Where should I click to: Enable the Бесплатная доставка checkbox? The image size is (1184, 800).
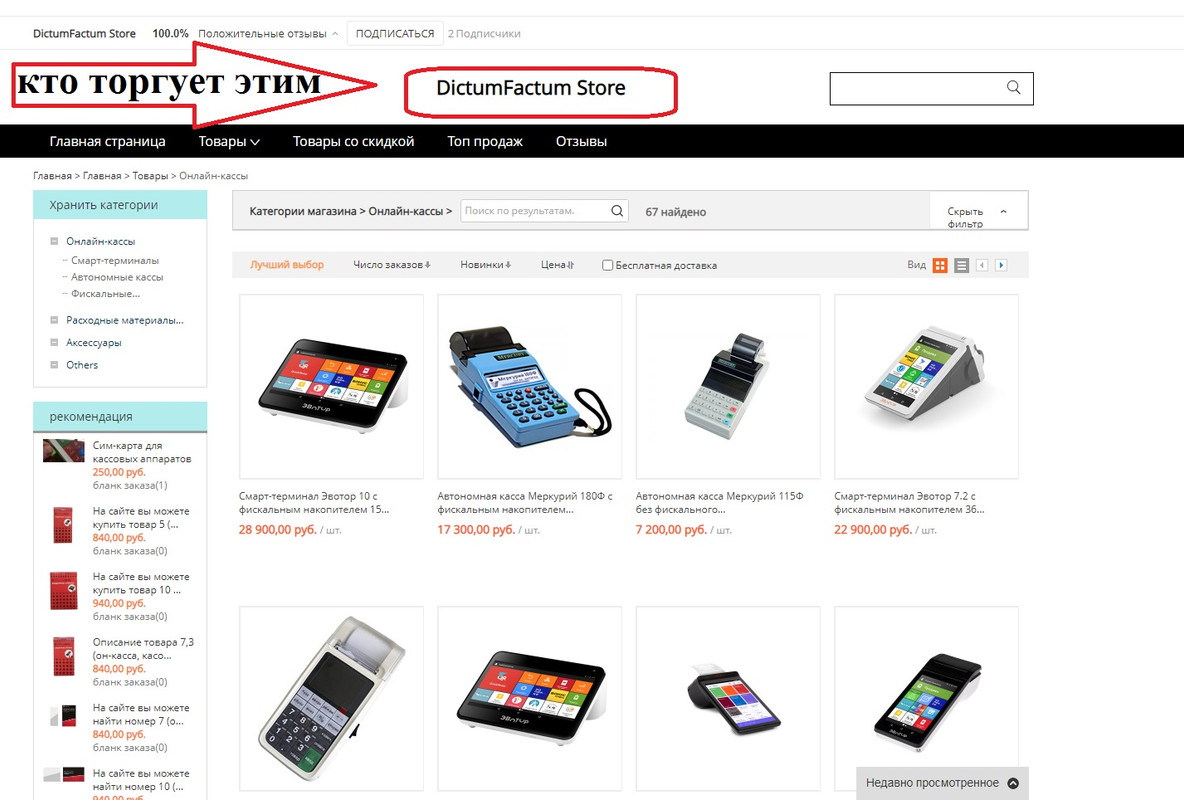point(607,265)
